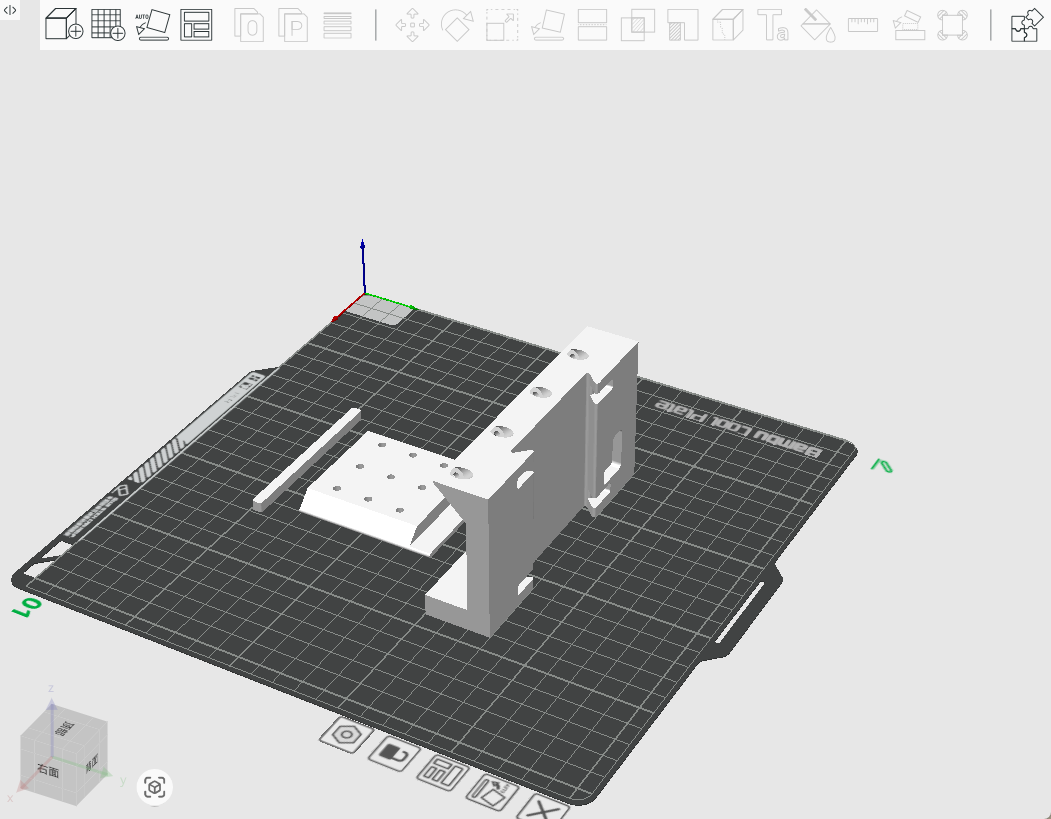
Task: Open the Cut tool
Action: coord(593,25)
